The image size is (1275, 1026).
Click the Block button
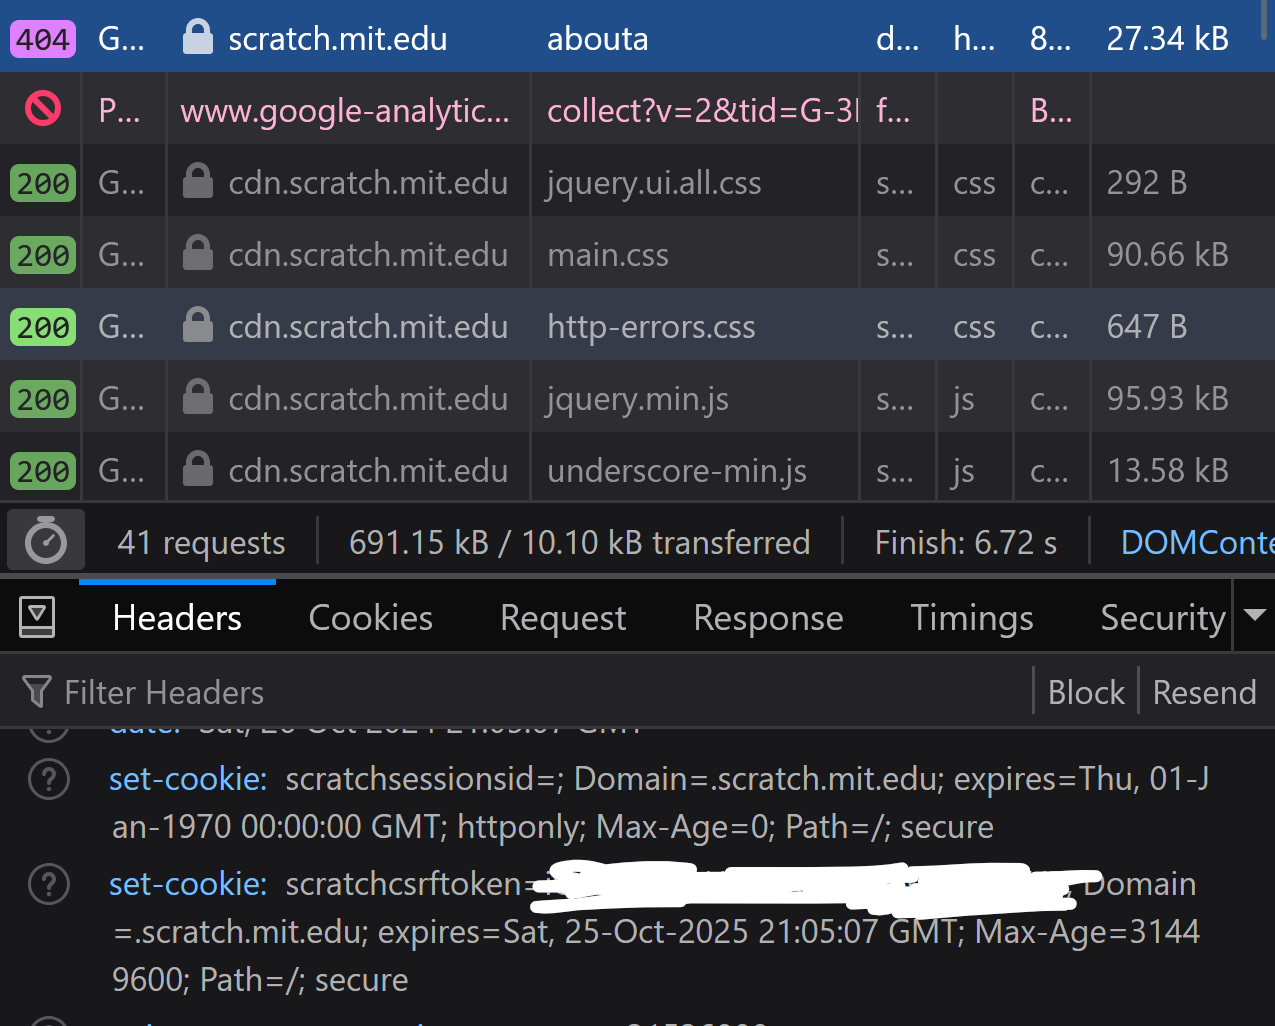(1086, 691)
